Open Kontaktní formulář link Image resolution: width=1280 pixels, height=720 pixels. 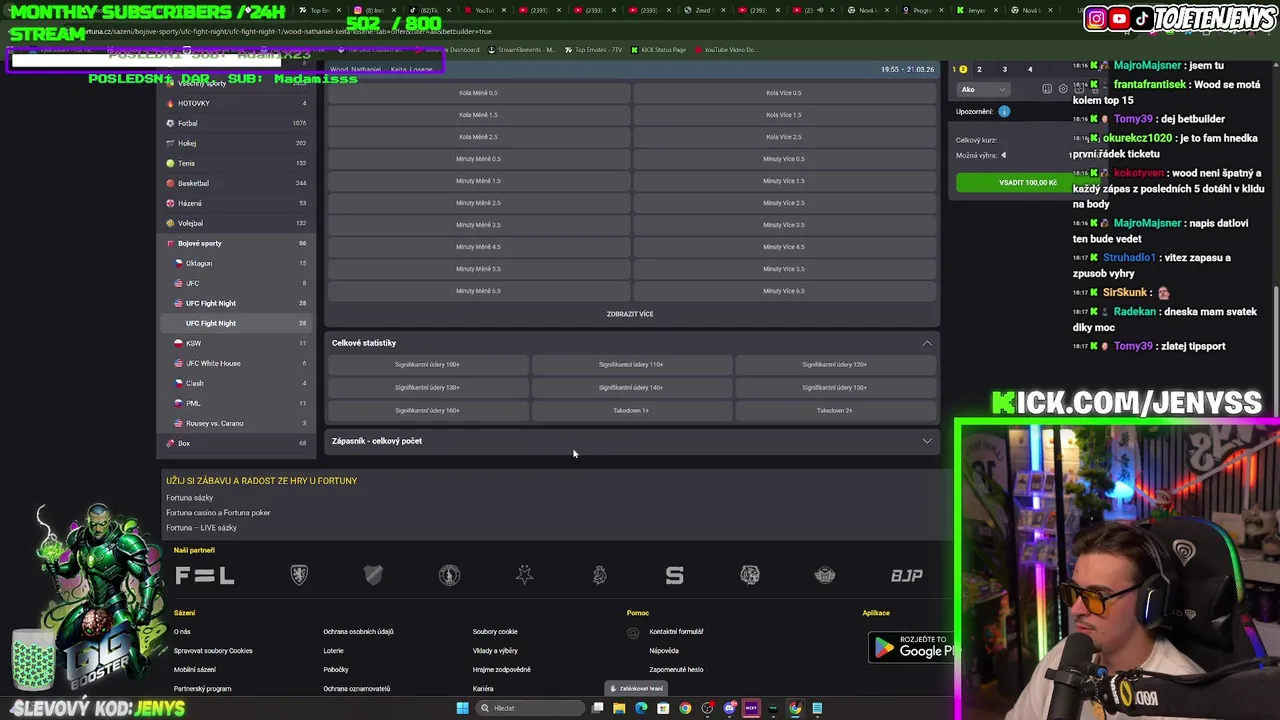pos(676,632)
